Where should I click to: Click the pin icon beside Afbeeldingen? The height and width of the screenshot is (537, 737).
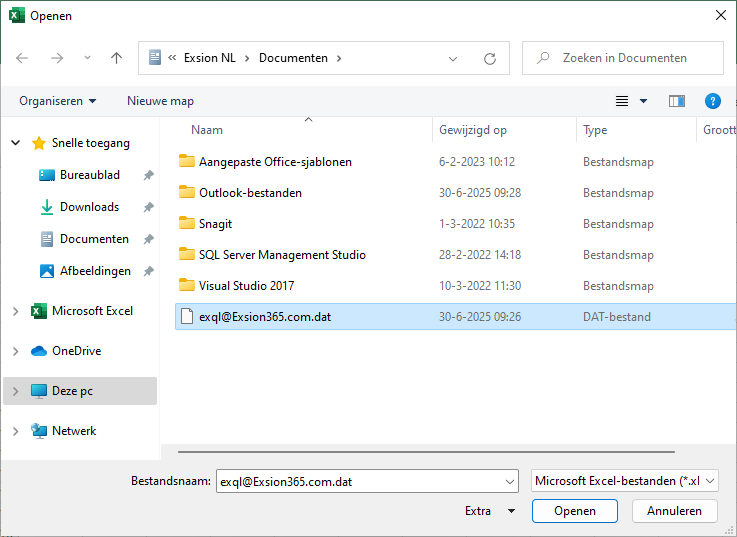point(149,271)
